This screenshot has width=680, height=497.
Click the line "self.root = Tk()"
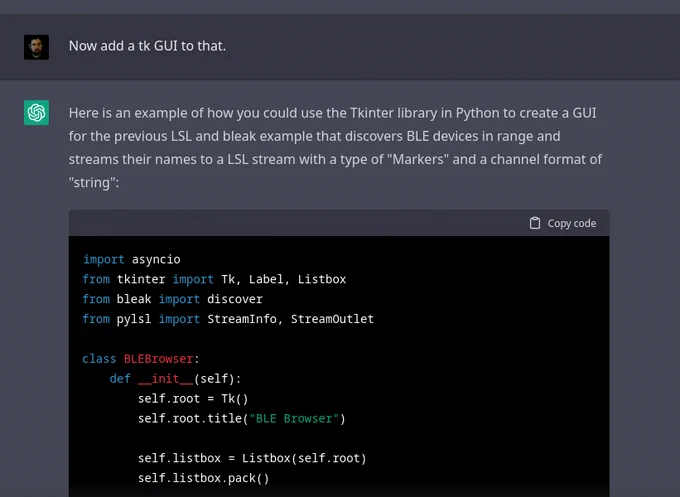click(x=193, y=399)
